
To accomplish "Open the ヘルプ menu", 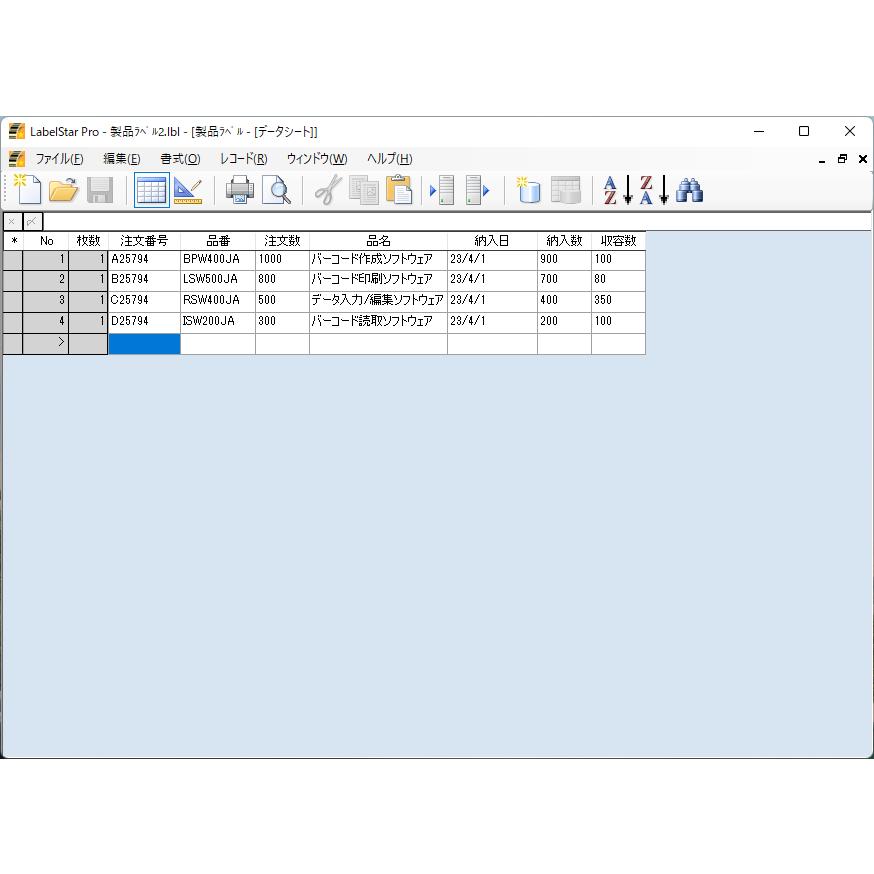I will [x=389, y=159].
